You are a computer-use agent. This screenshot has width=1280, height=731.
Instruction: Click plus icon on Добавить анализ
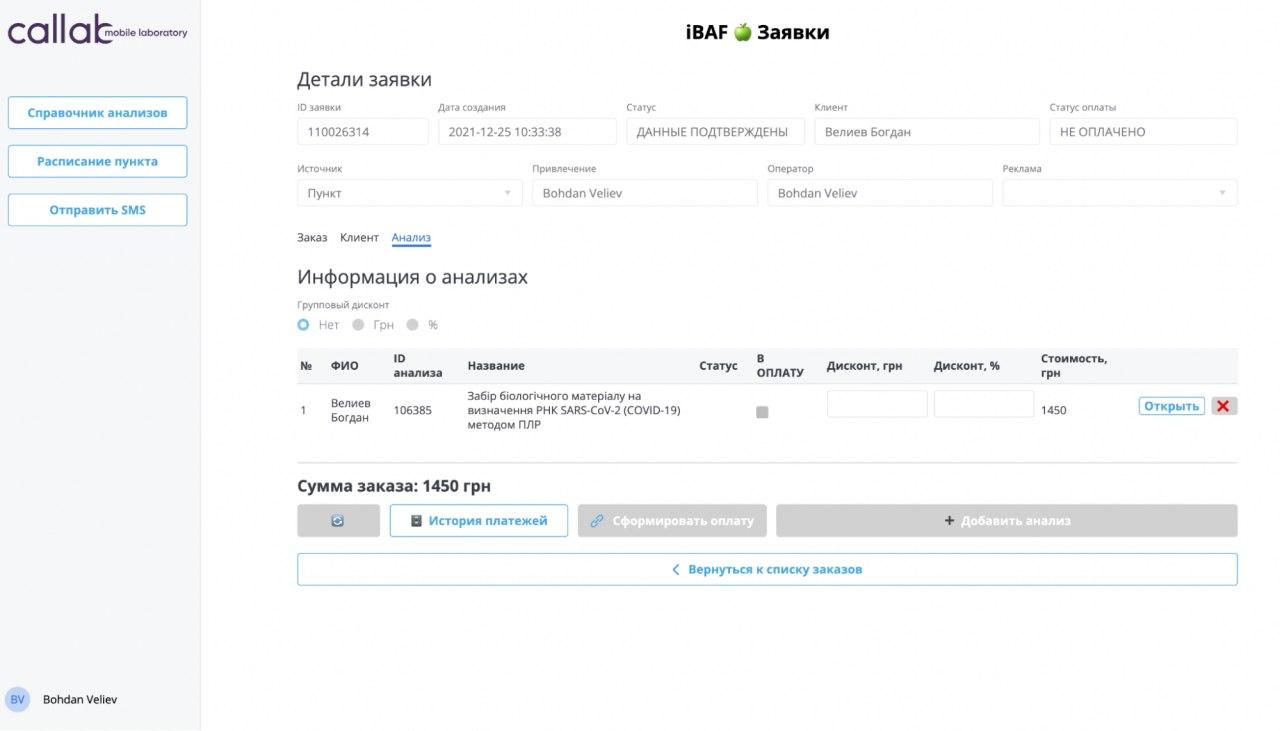[949, 521]
